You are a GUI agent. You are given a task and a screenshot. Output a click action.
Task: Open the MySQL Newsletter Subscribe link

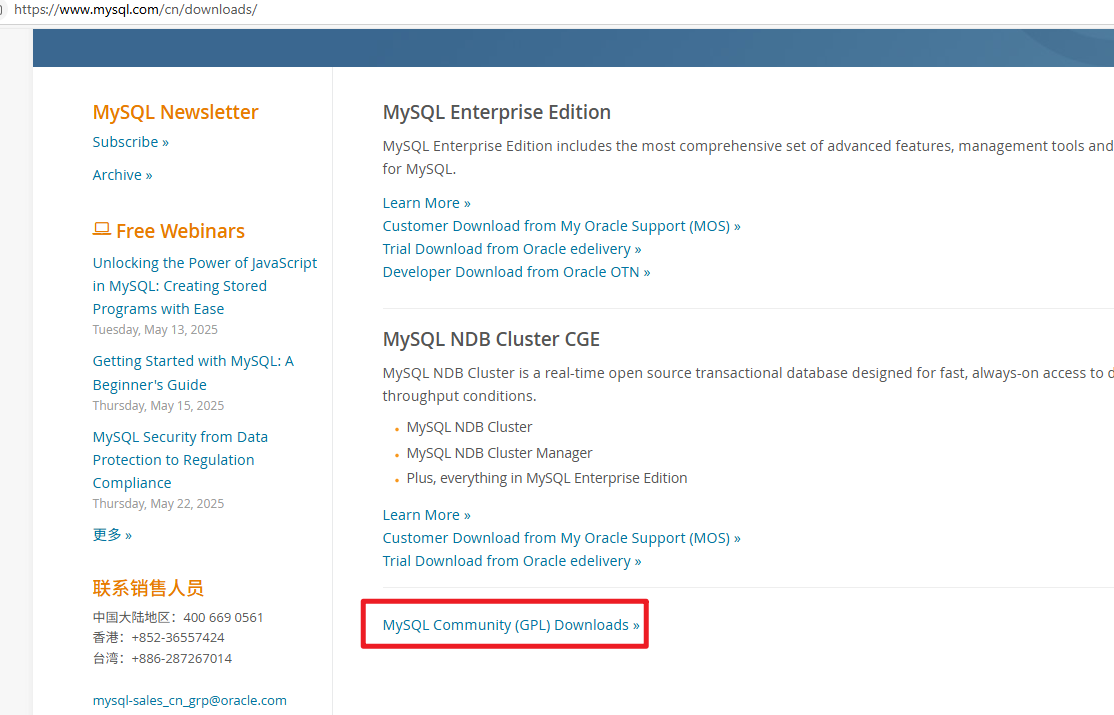pyautogui.click(x=131, y=142)
